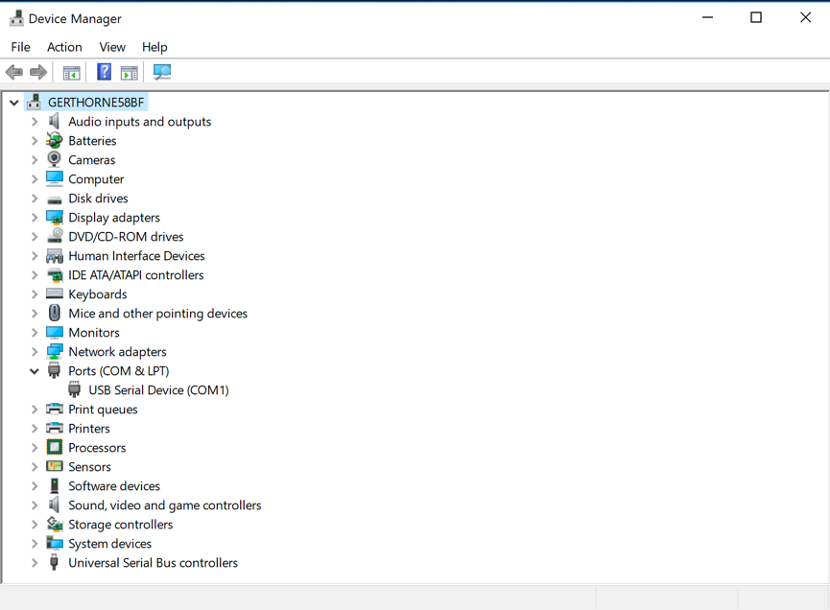The height and width of the screenshot is (610, 830).
Task: Click the speaker icon for Audio inputs and outputs
Action: tap(54, 121)
